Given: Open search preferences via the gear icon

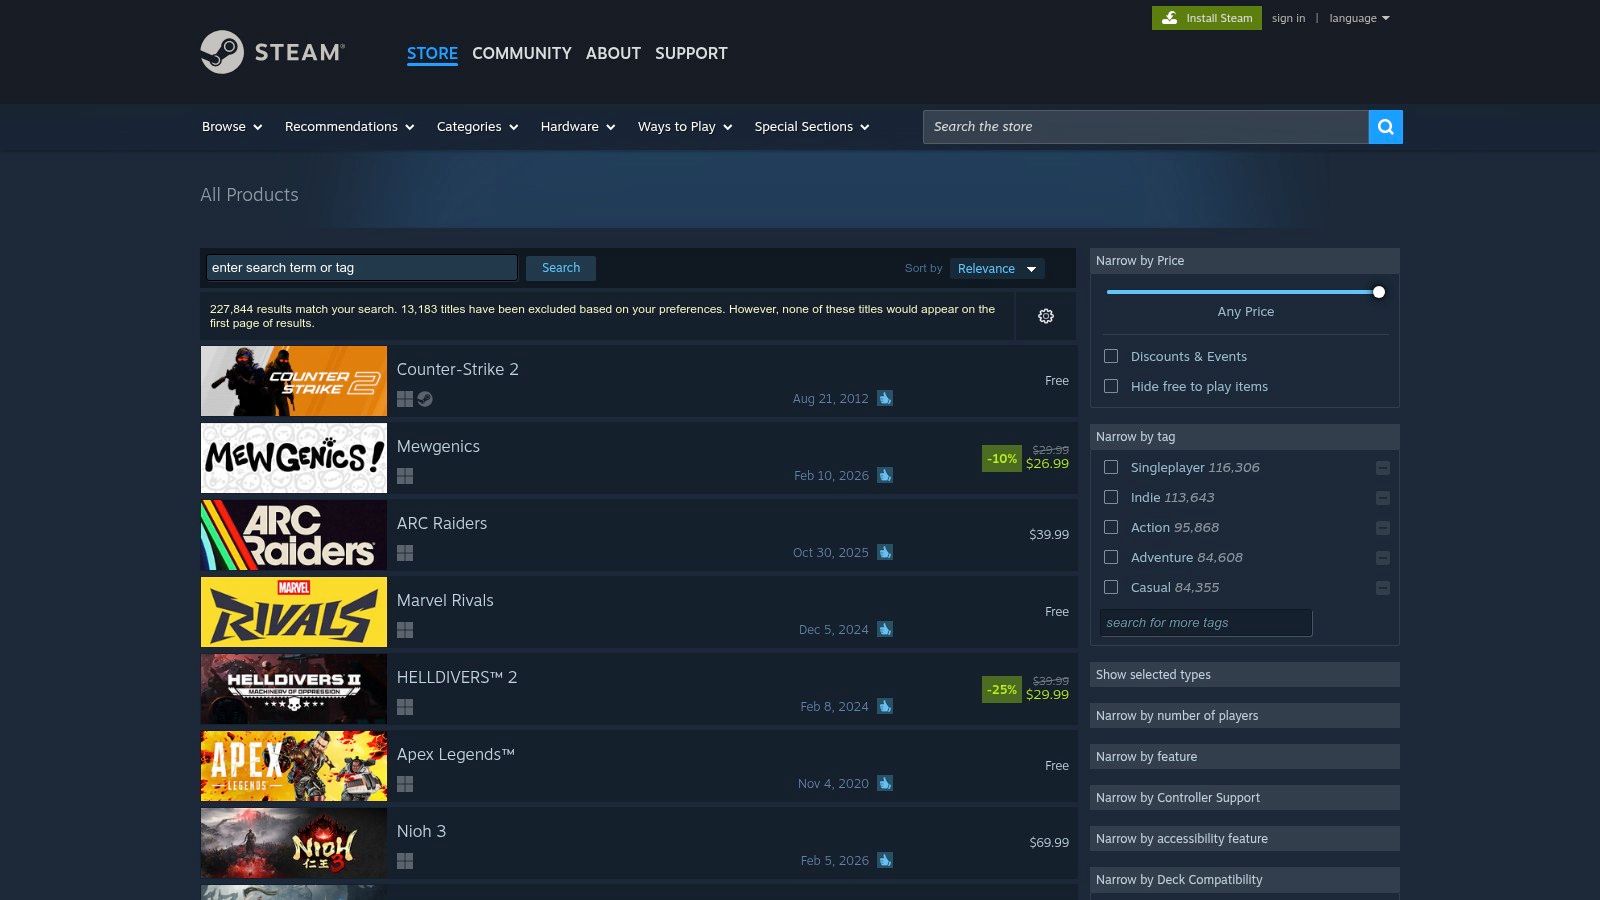Looking at the screenshot, I should point(1045,316).
